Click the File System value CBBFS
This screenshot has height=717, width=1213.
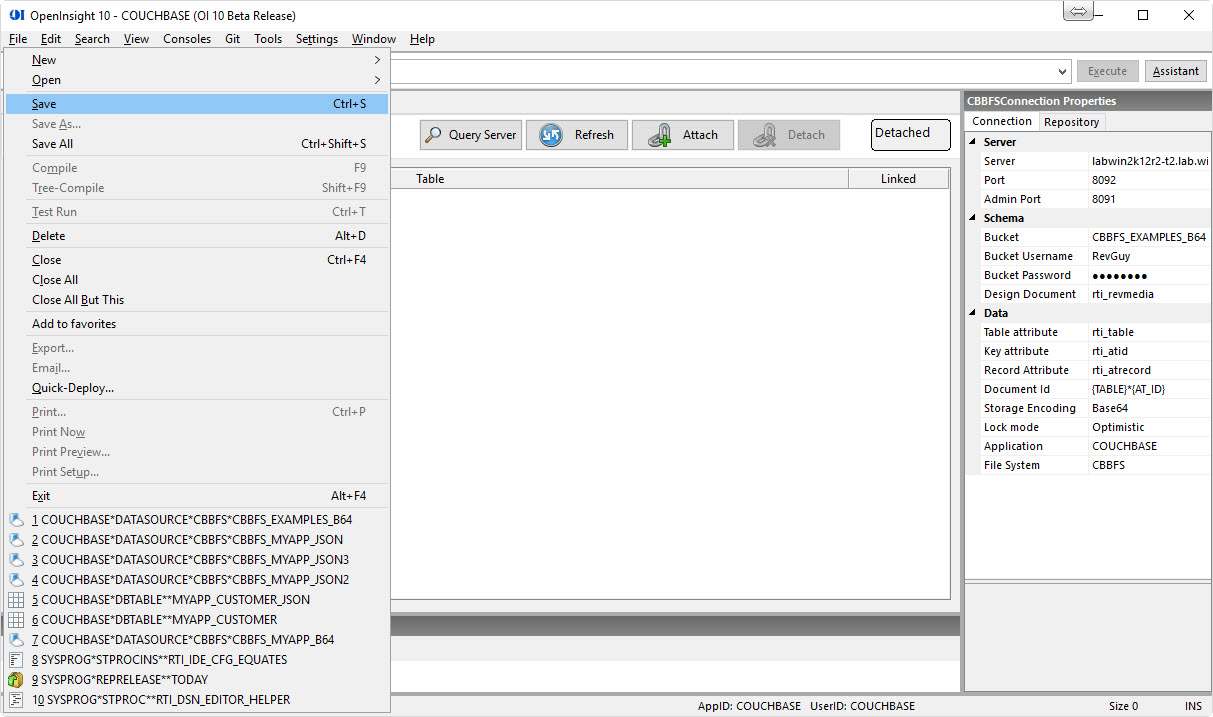1150,465
